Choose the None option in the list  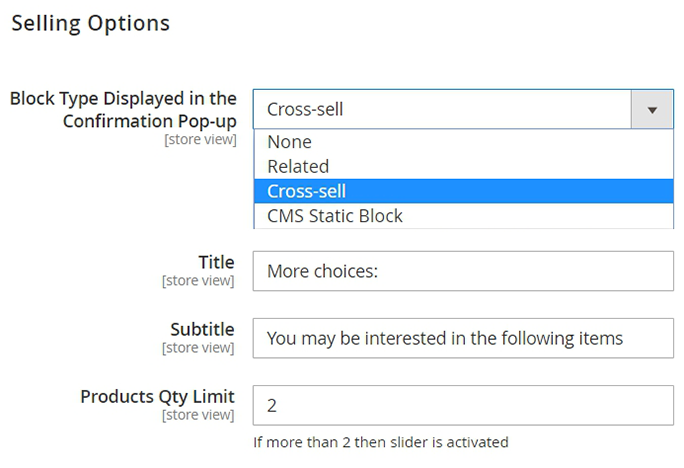(289, 142)
